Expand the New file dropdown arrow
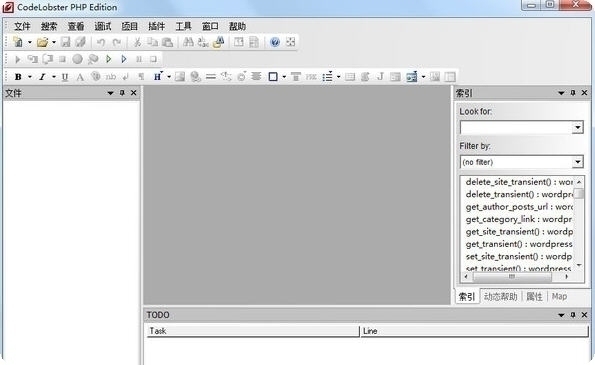This screenshot has width=595, height=365. (x=29, y=42)
